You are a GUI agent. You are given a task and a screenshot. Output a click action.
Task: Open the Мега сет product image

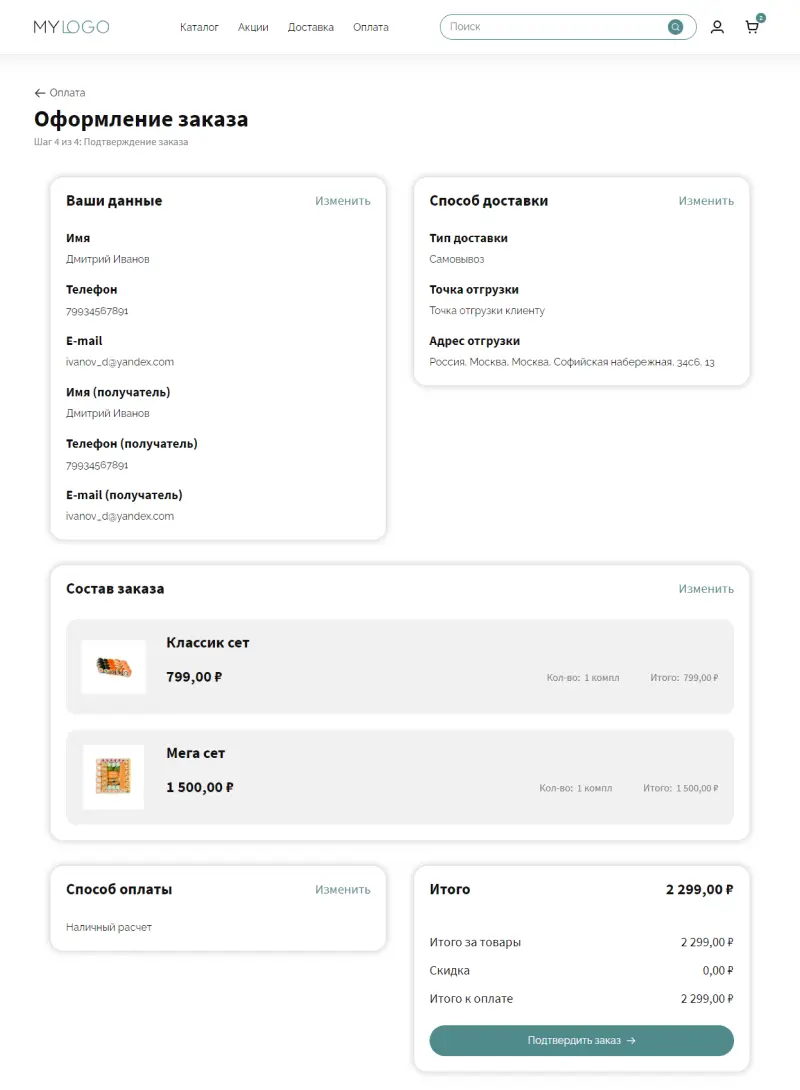[x=113, y=777]
